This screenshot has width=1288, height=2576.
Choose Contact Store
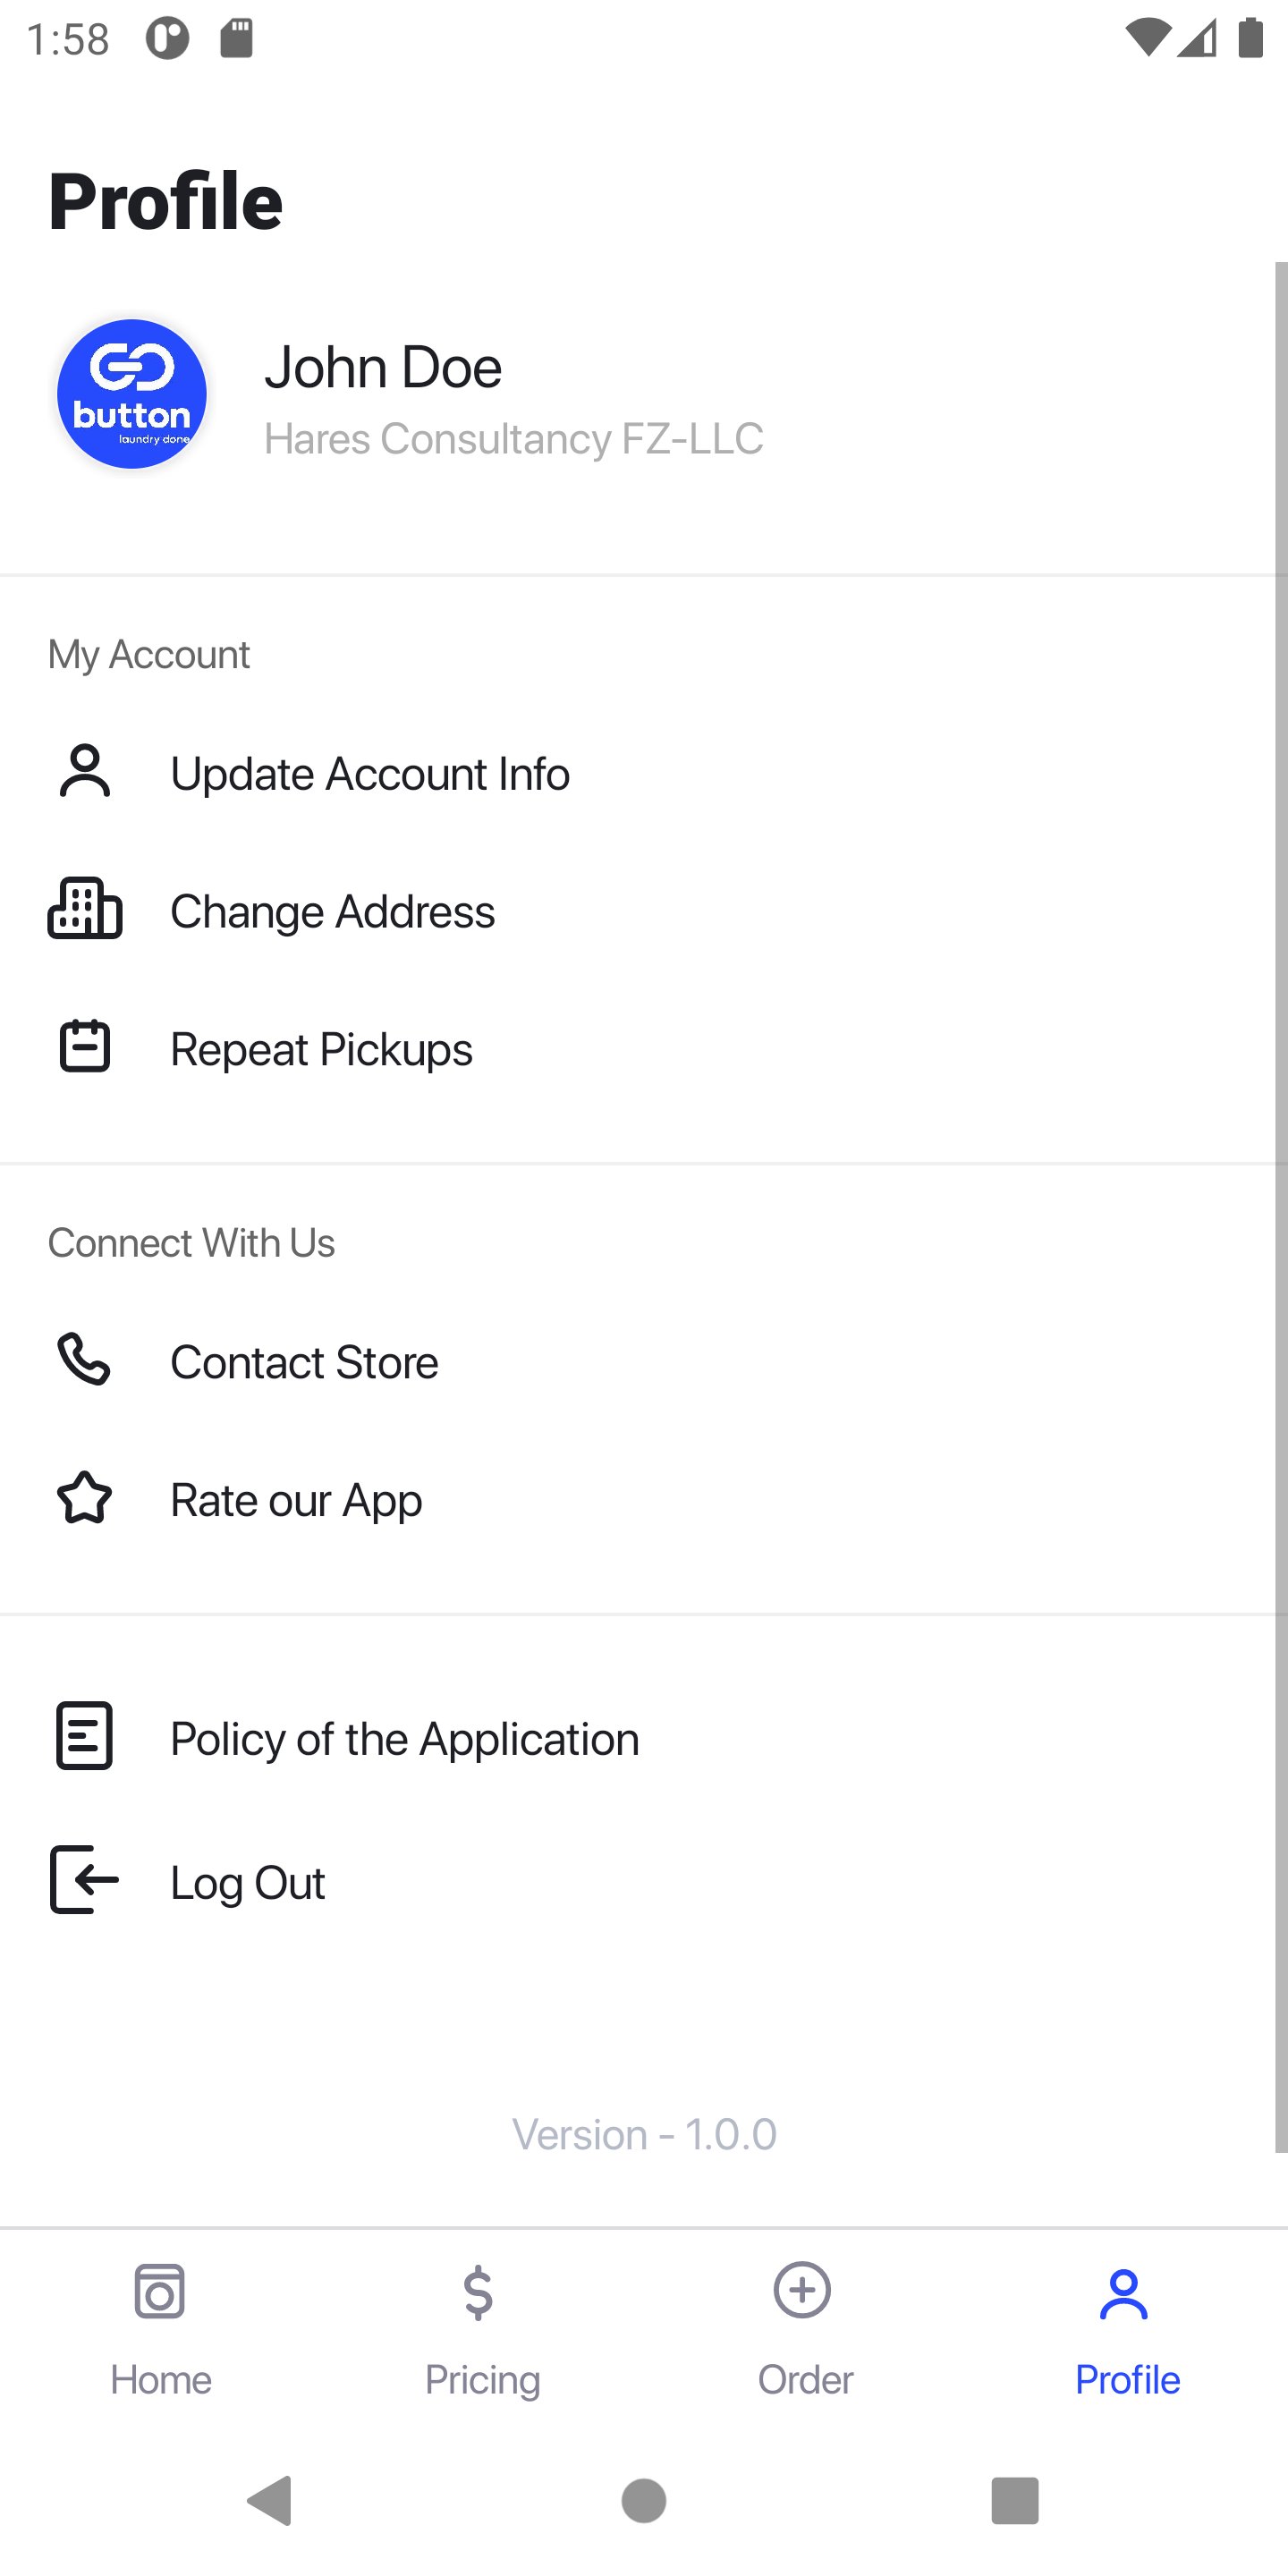point(304,1363)
